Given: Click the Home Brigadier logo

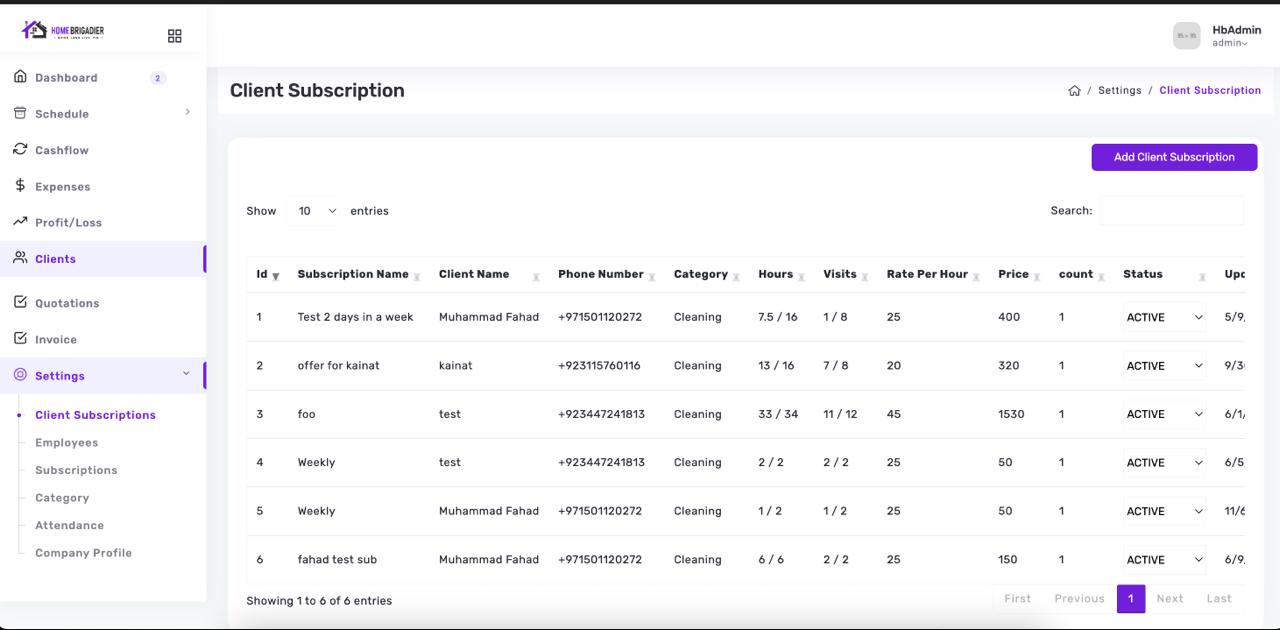Looking at the screenshot, I should point(62,31).
